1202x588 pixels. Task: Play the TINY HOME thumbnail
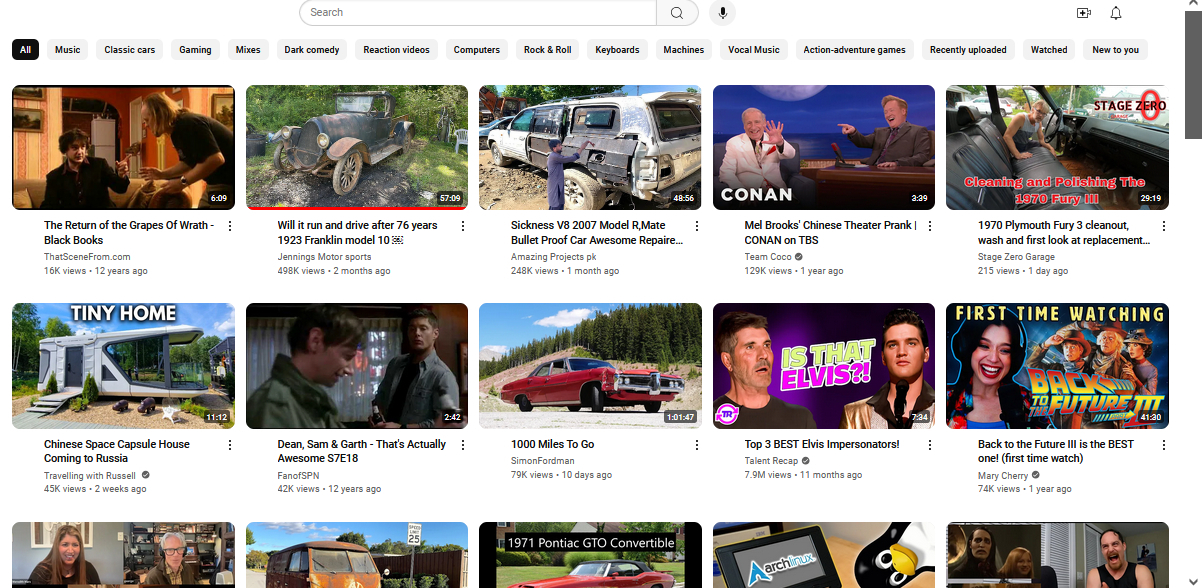[123, 366]
